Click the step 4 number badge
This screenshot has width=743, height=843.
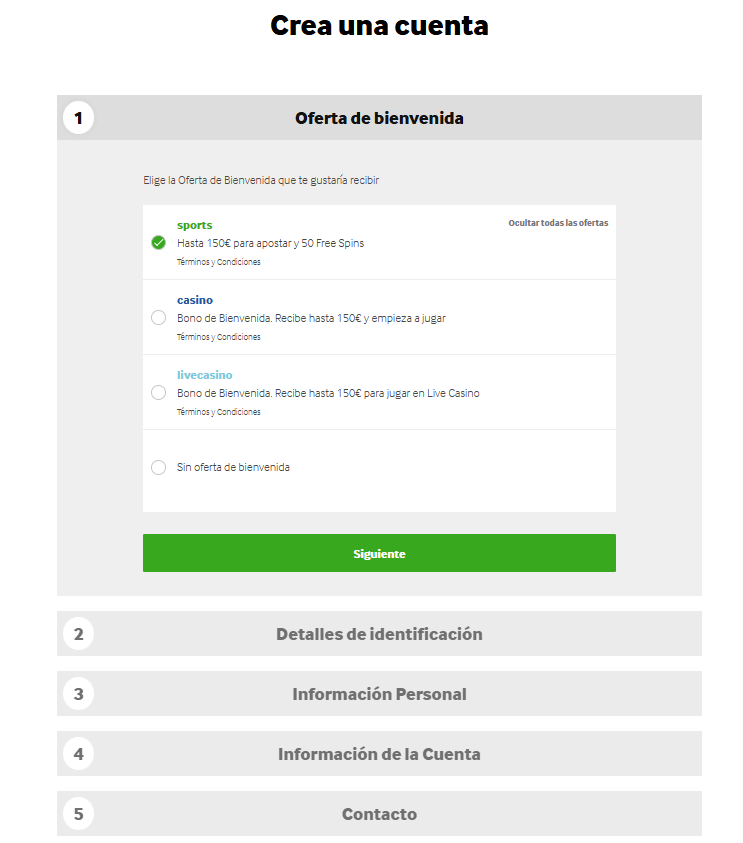(x=78, y=754)
